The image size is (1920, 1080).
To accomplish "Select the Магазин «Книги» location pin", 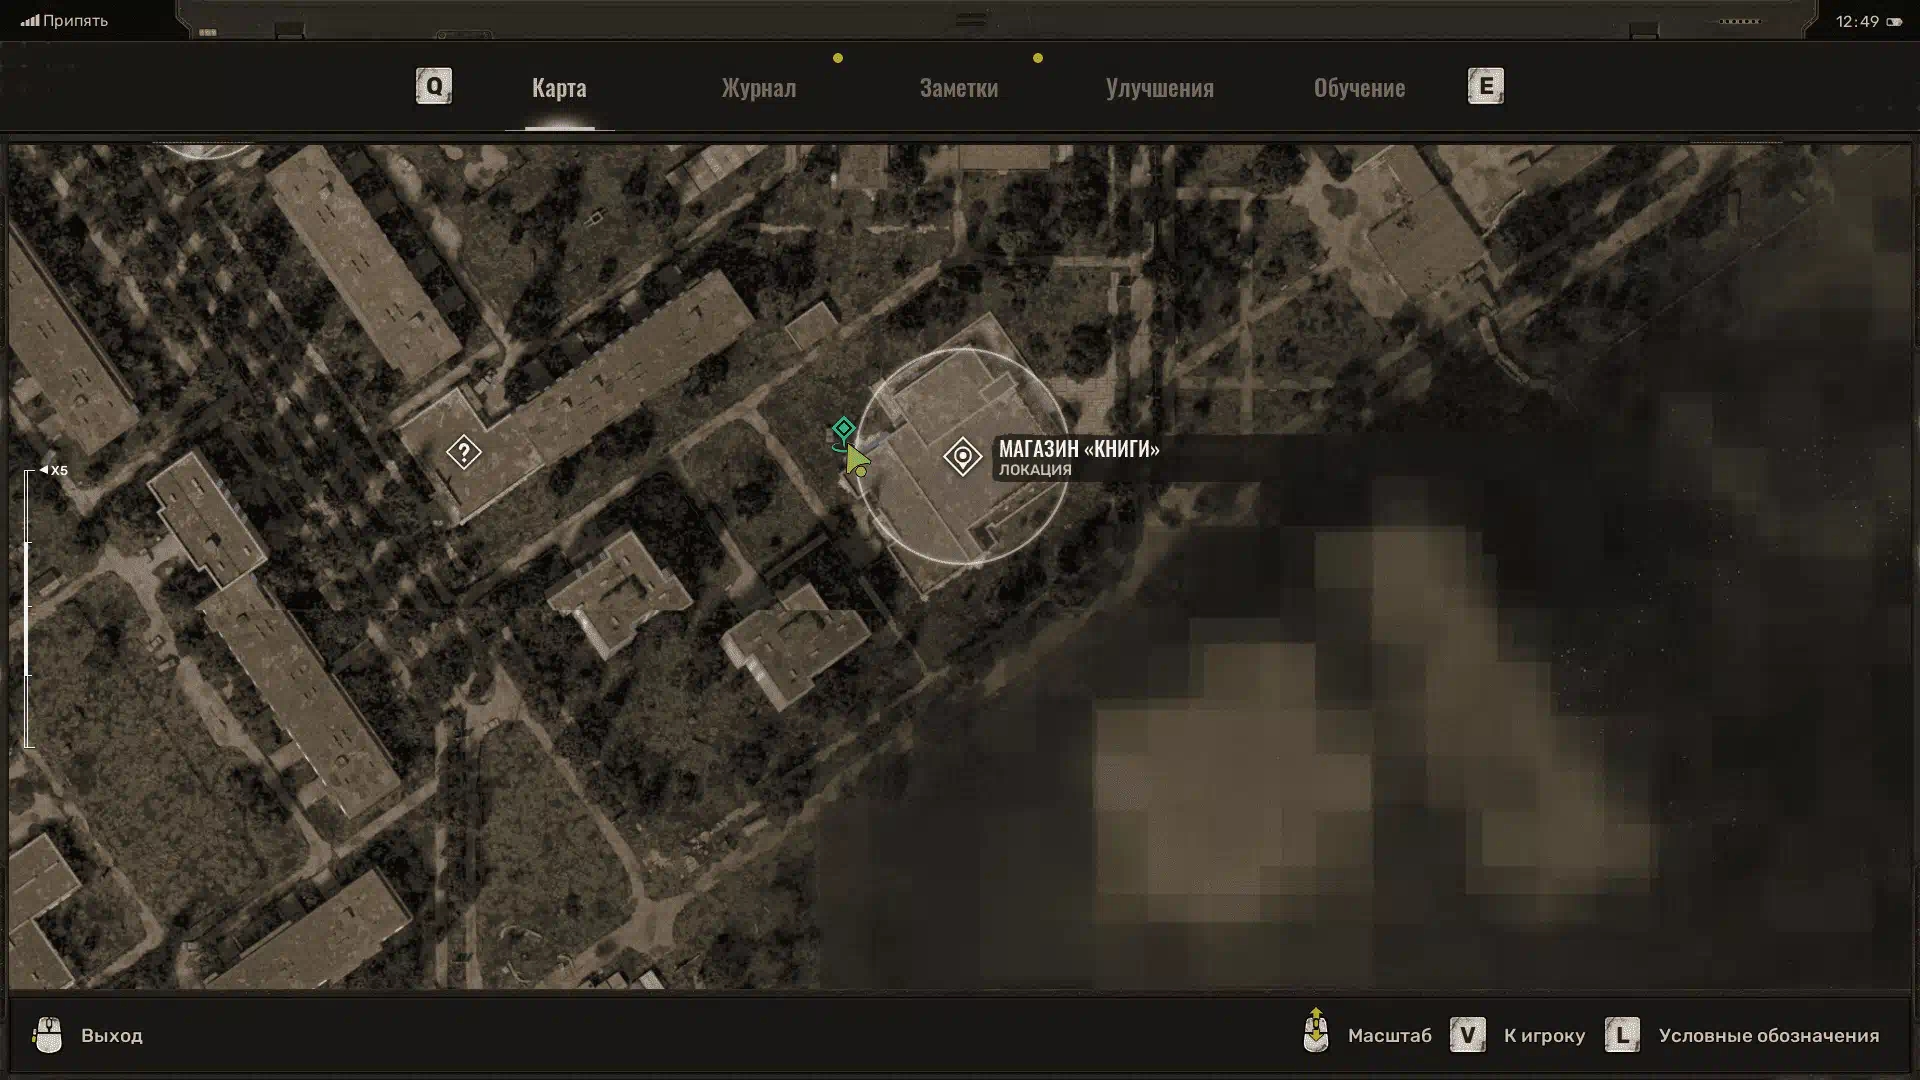I will point(962,457).
